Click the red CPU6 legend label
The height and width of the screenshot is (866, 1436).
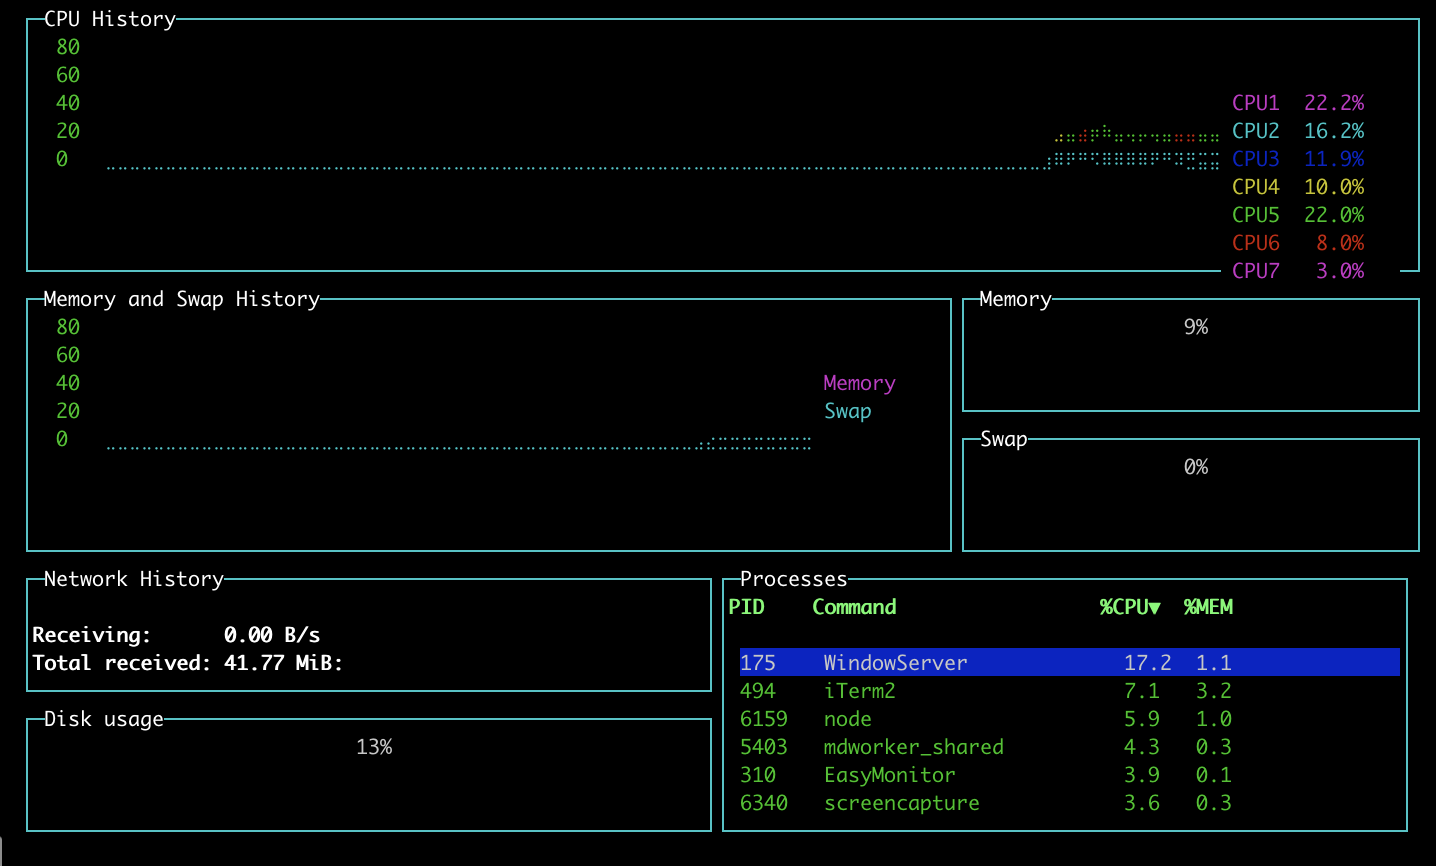[x=1255, y=243]
